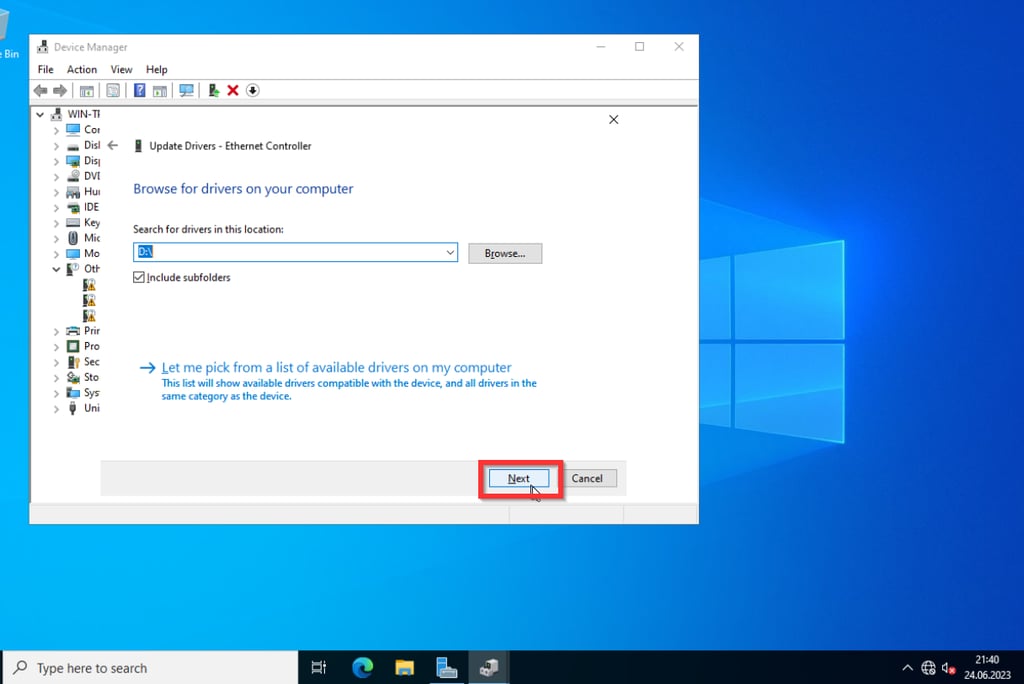Click the Back arrow in Device Manager toolbar

tap(40, 90)
